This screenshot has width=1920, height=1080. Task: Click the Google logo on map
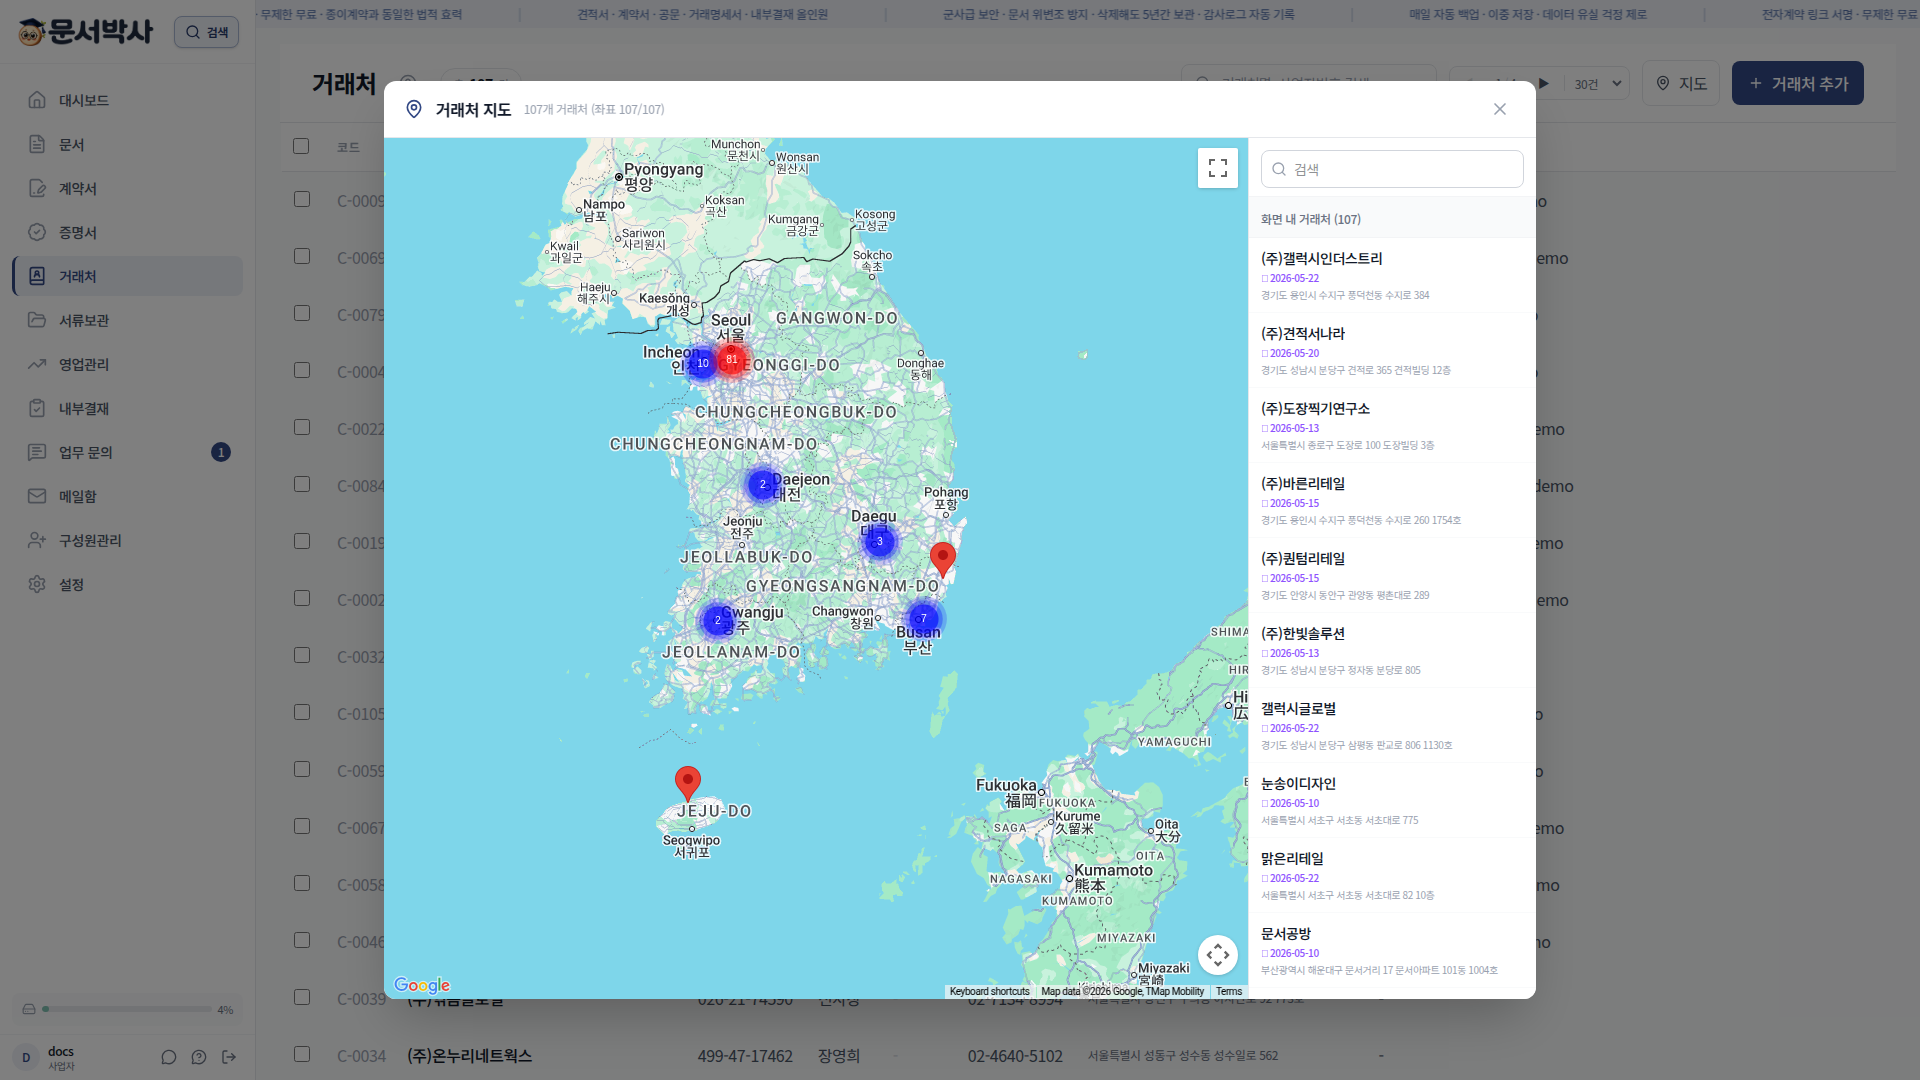click(422, 985)
